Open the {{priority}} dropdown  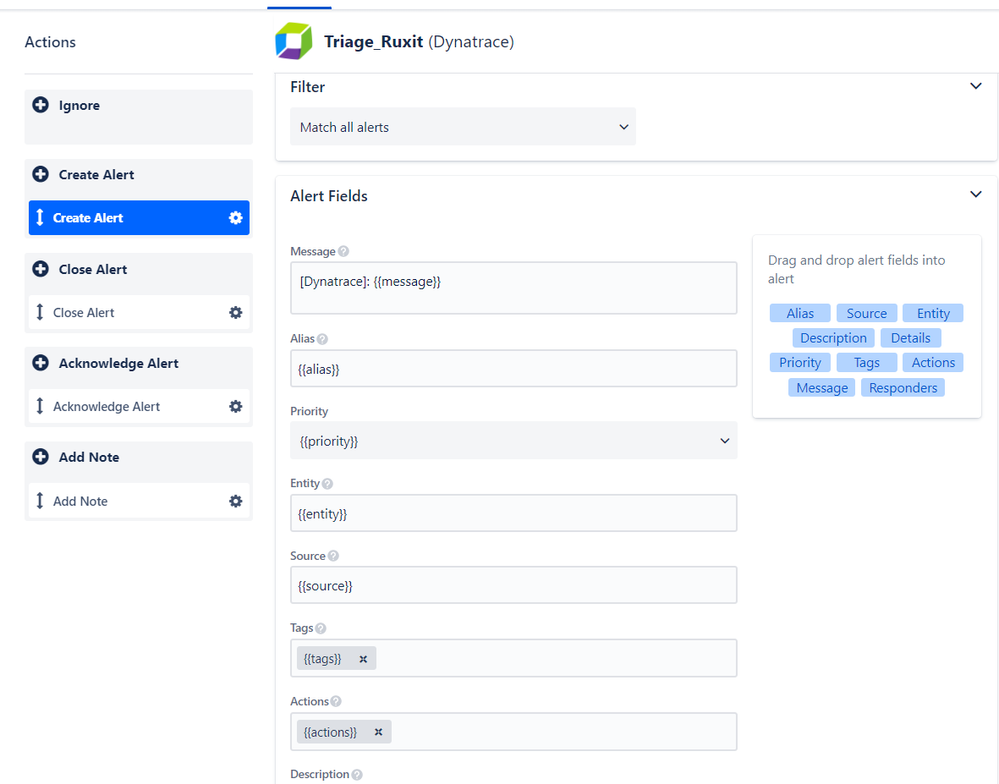(514, 441)
